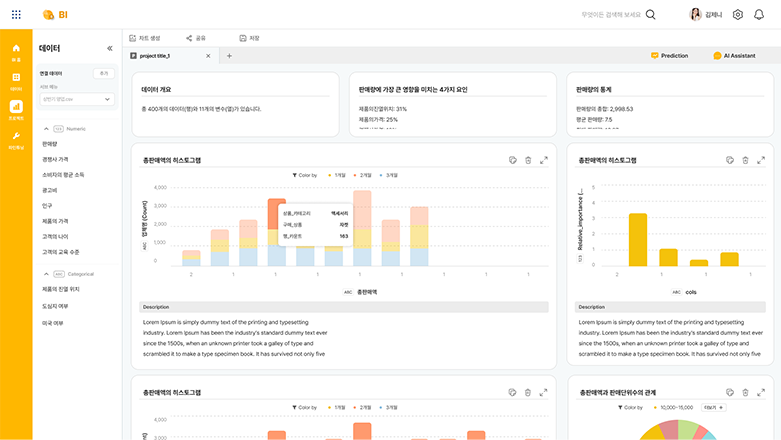Open color palette on 총판매액과 판매단위수의 관계 card
Screen dimensions: 781x440
click(x=730, y=392)
